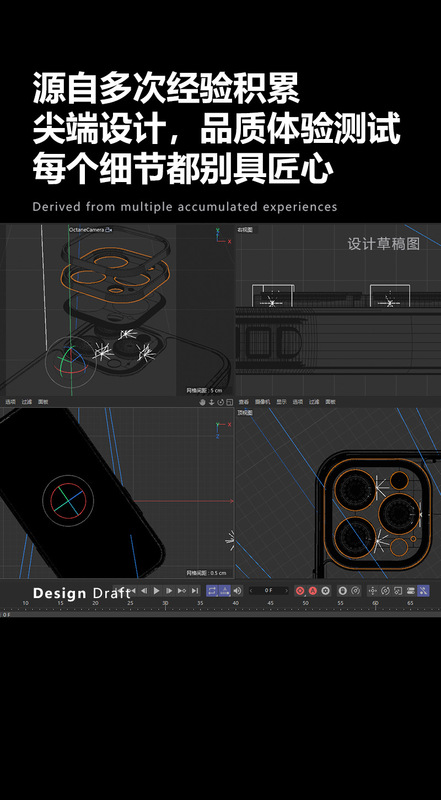The height and width of the screenshot is (800, 441).
Task: Click the viewport maximize square icon
Action: [230, 402]
